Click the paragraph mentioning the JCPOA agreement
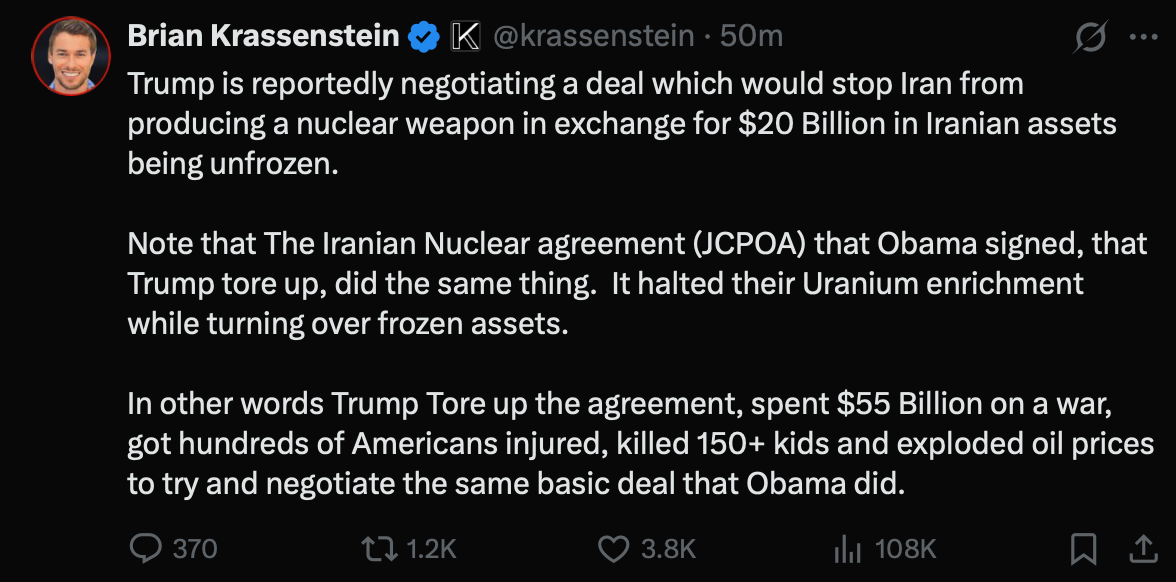This screenshot has width=1176, height=582. click(637, 283)
